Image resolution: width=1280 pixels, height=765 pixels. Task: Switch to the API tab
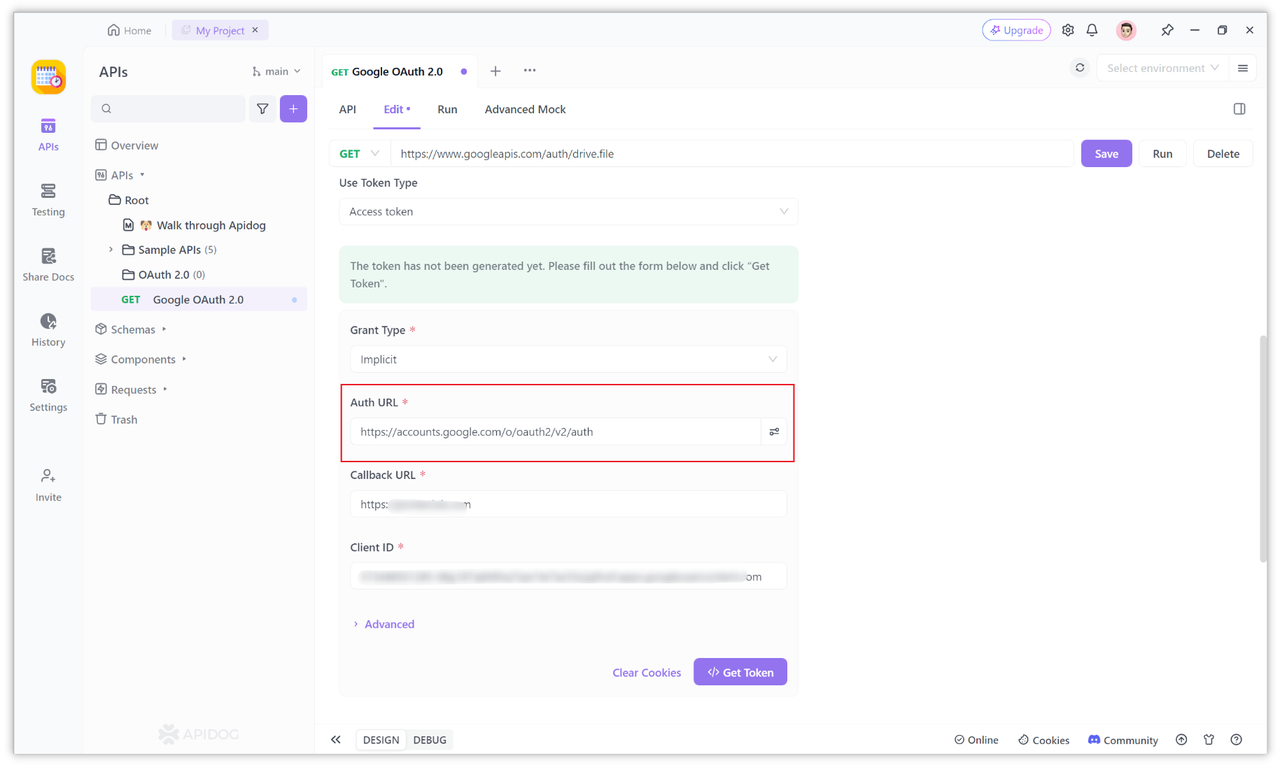[x=347, y=109]
